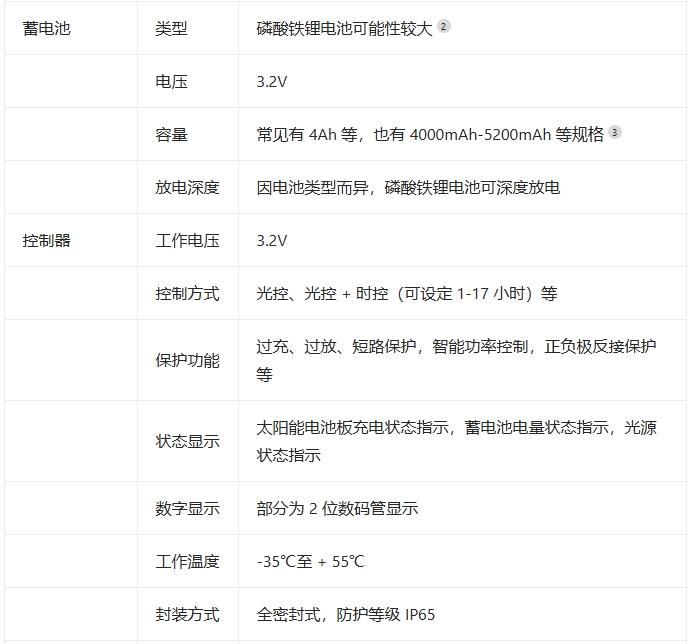Click the 工作电压 row label

click(187, 240)
